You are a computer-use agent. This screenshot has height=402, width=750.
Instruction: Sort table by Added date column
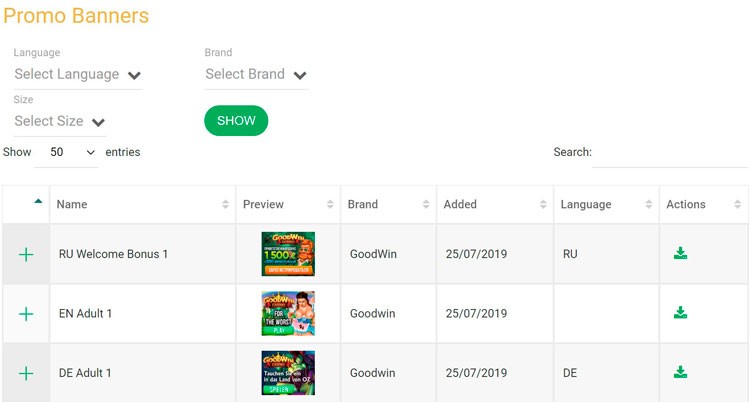click(x=495, y=204)
